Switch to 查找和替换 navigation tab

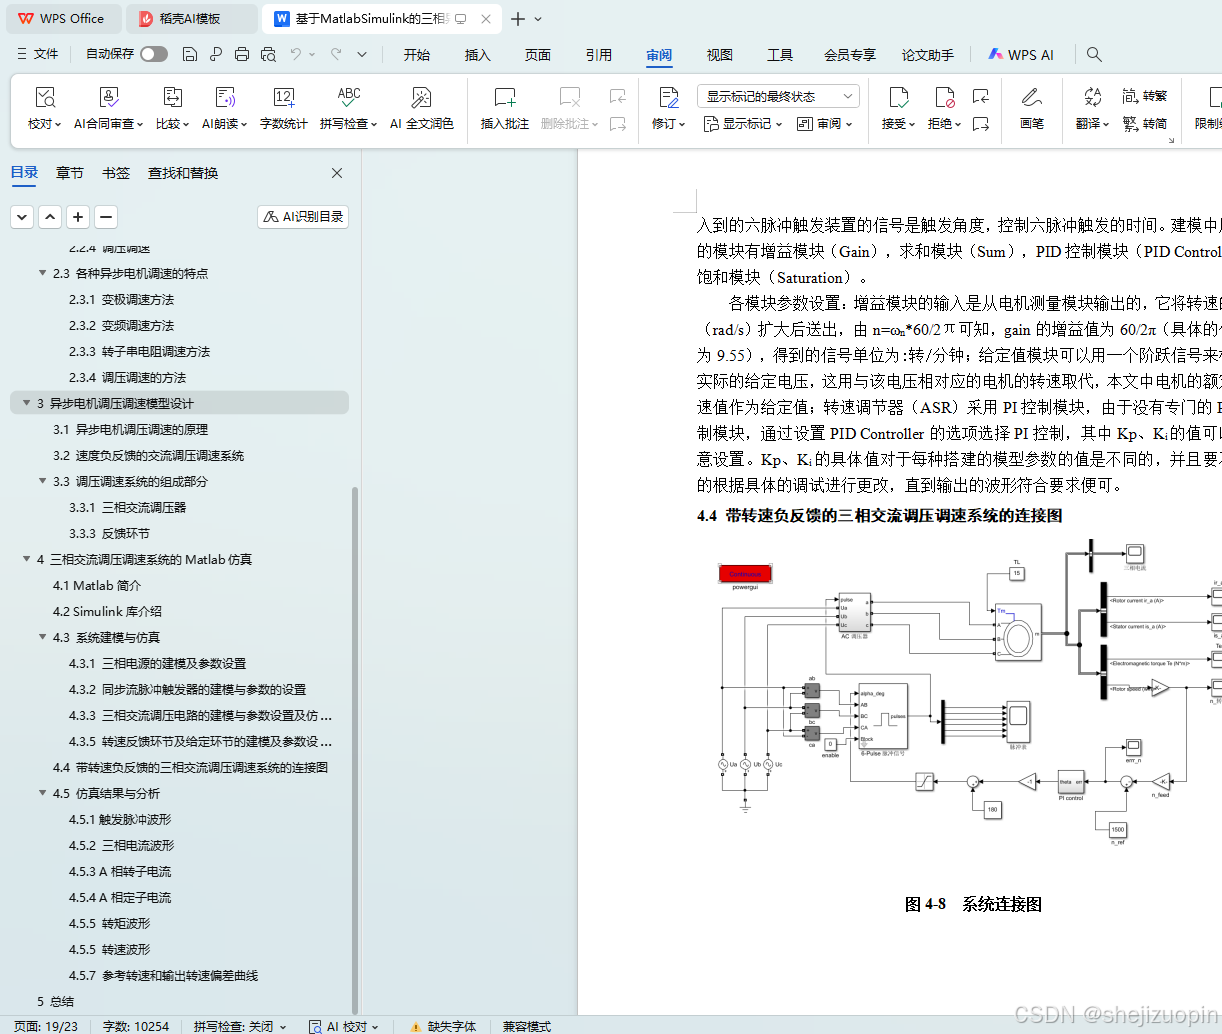183,173
